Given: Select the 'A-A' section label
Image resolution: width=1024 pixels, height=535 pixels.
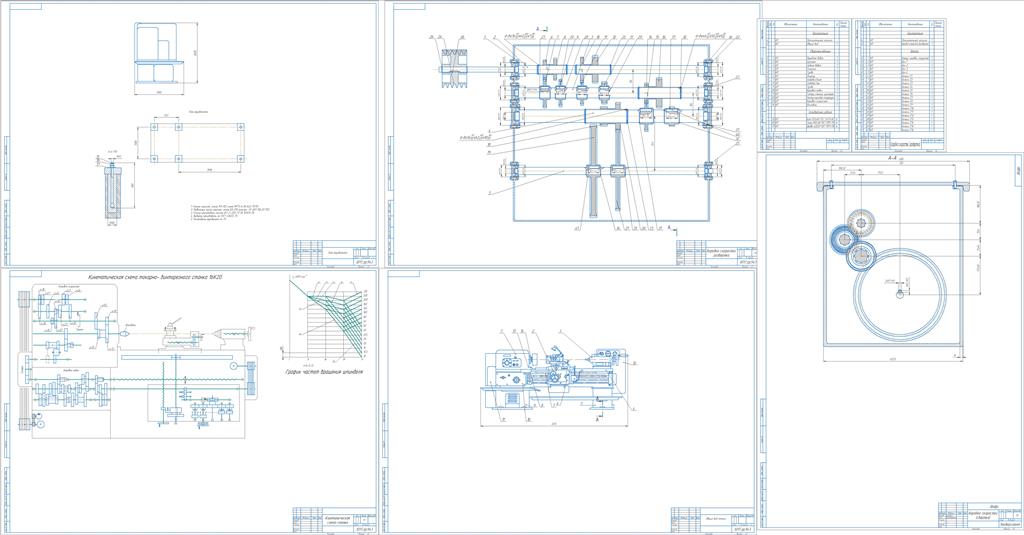Looking at the screenshot, I should coord(892,158).
